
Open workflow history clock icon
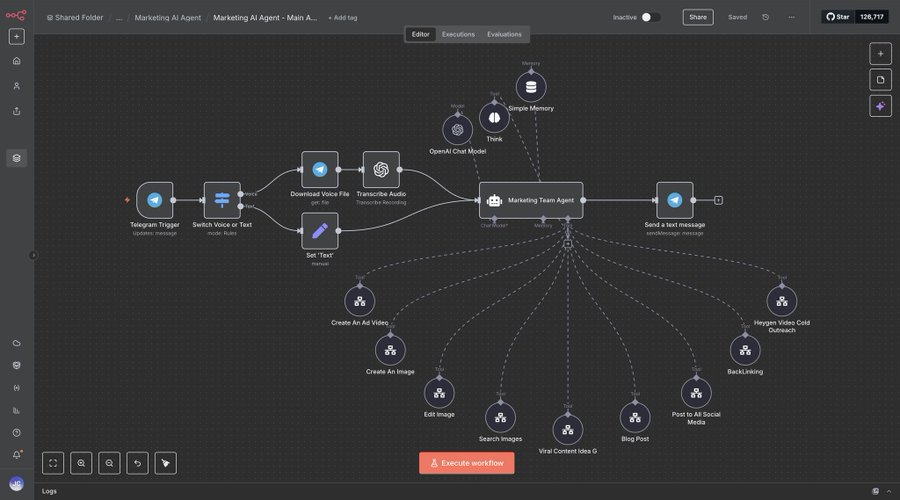click(766, 17)
